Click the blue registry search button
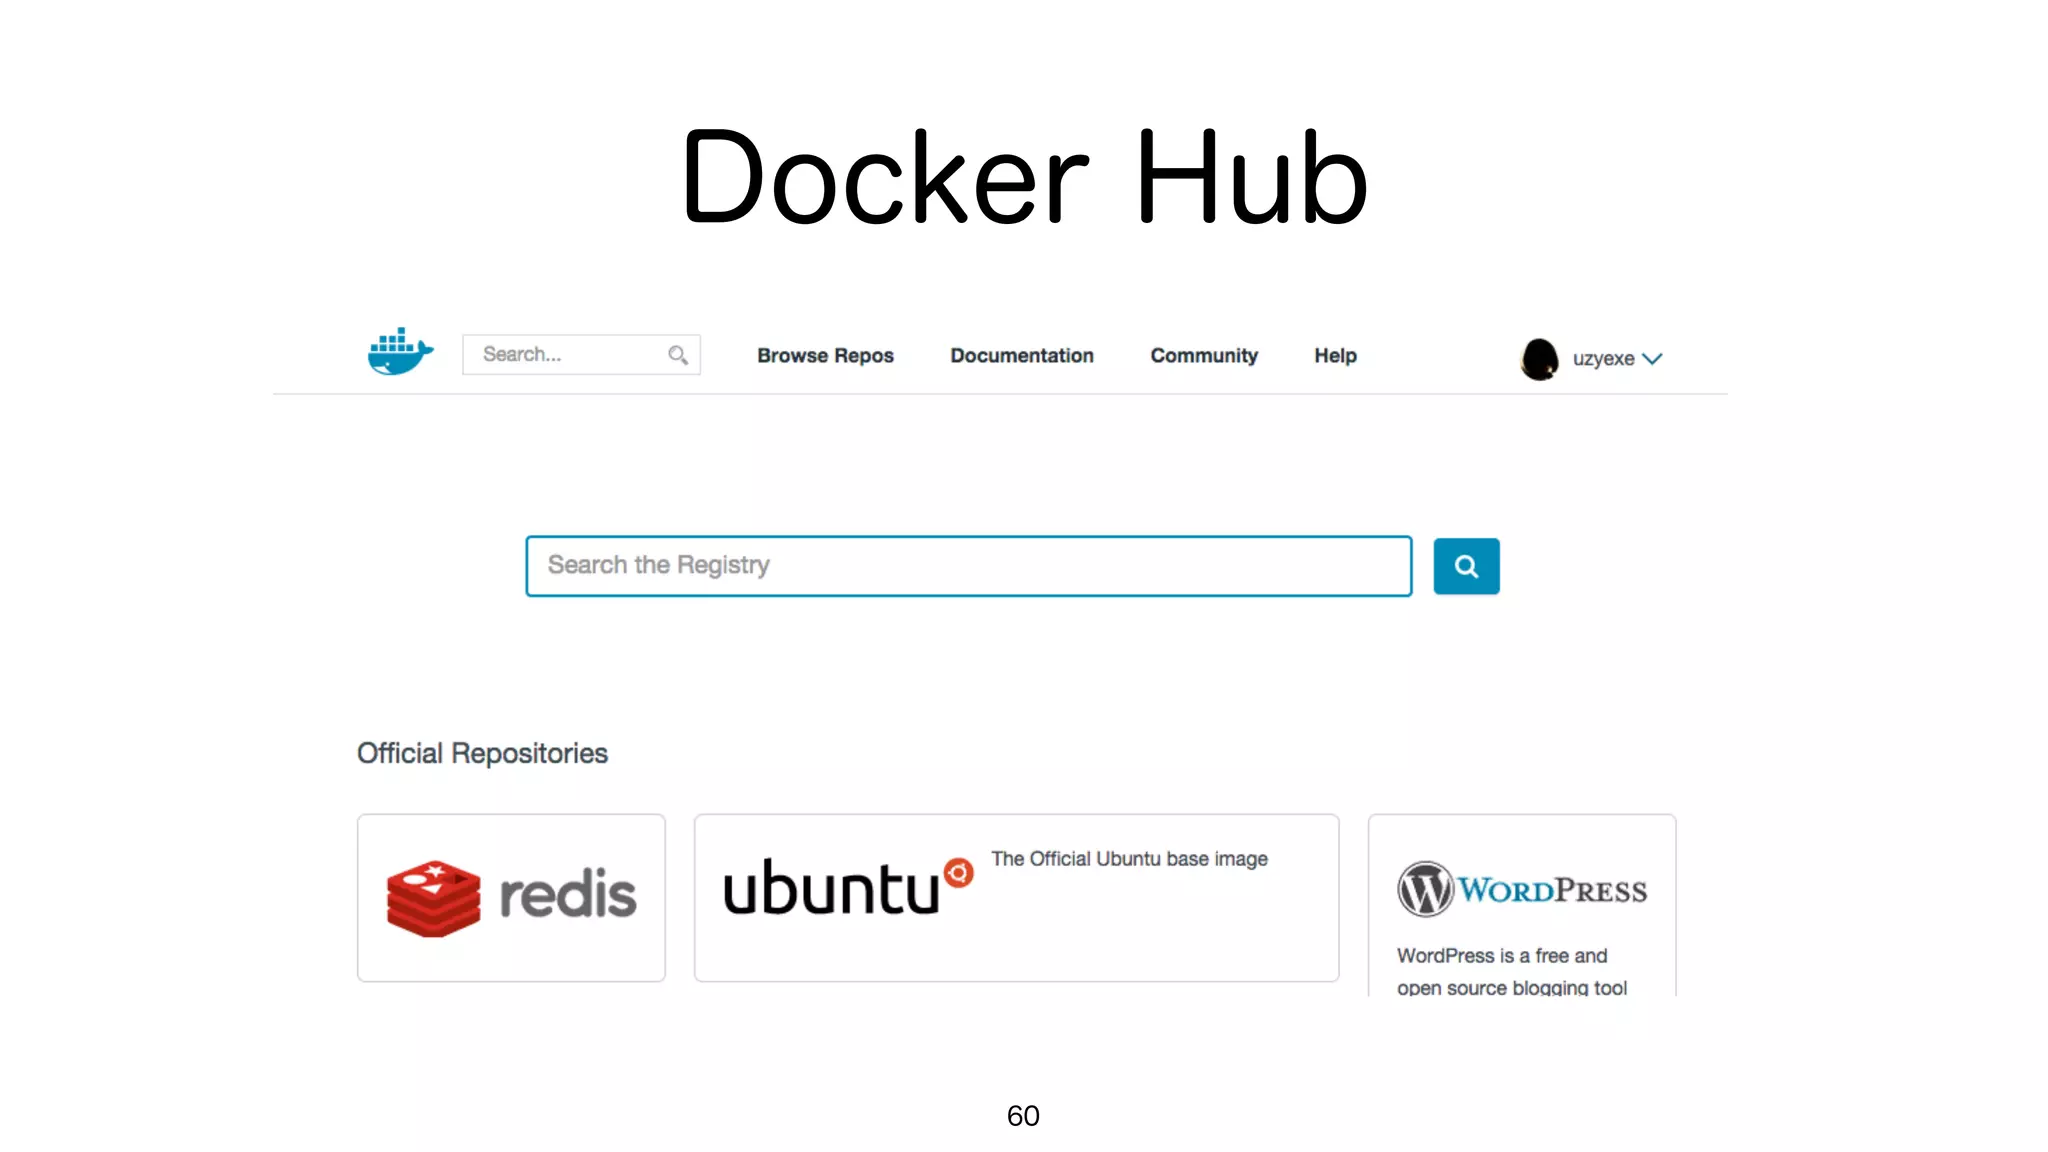 (x=1466, y=566)
